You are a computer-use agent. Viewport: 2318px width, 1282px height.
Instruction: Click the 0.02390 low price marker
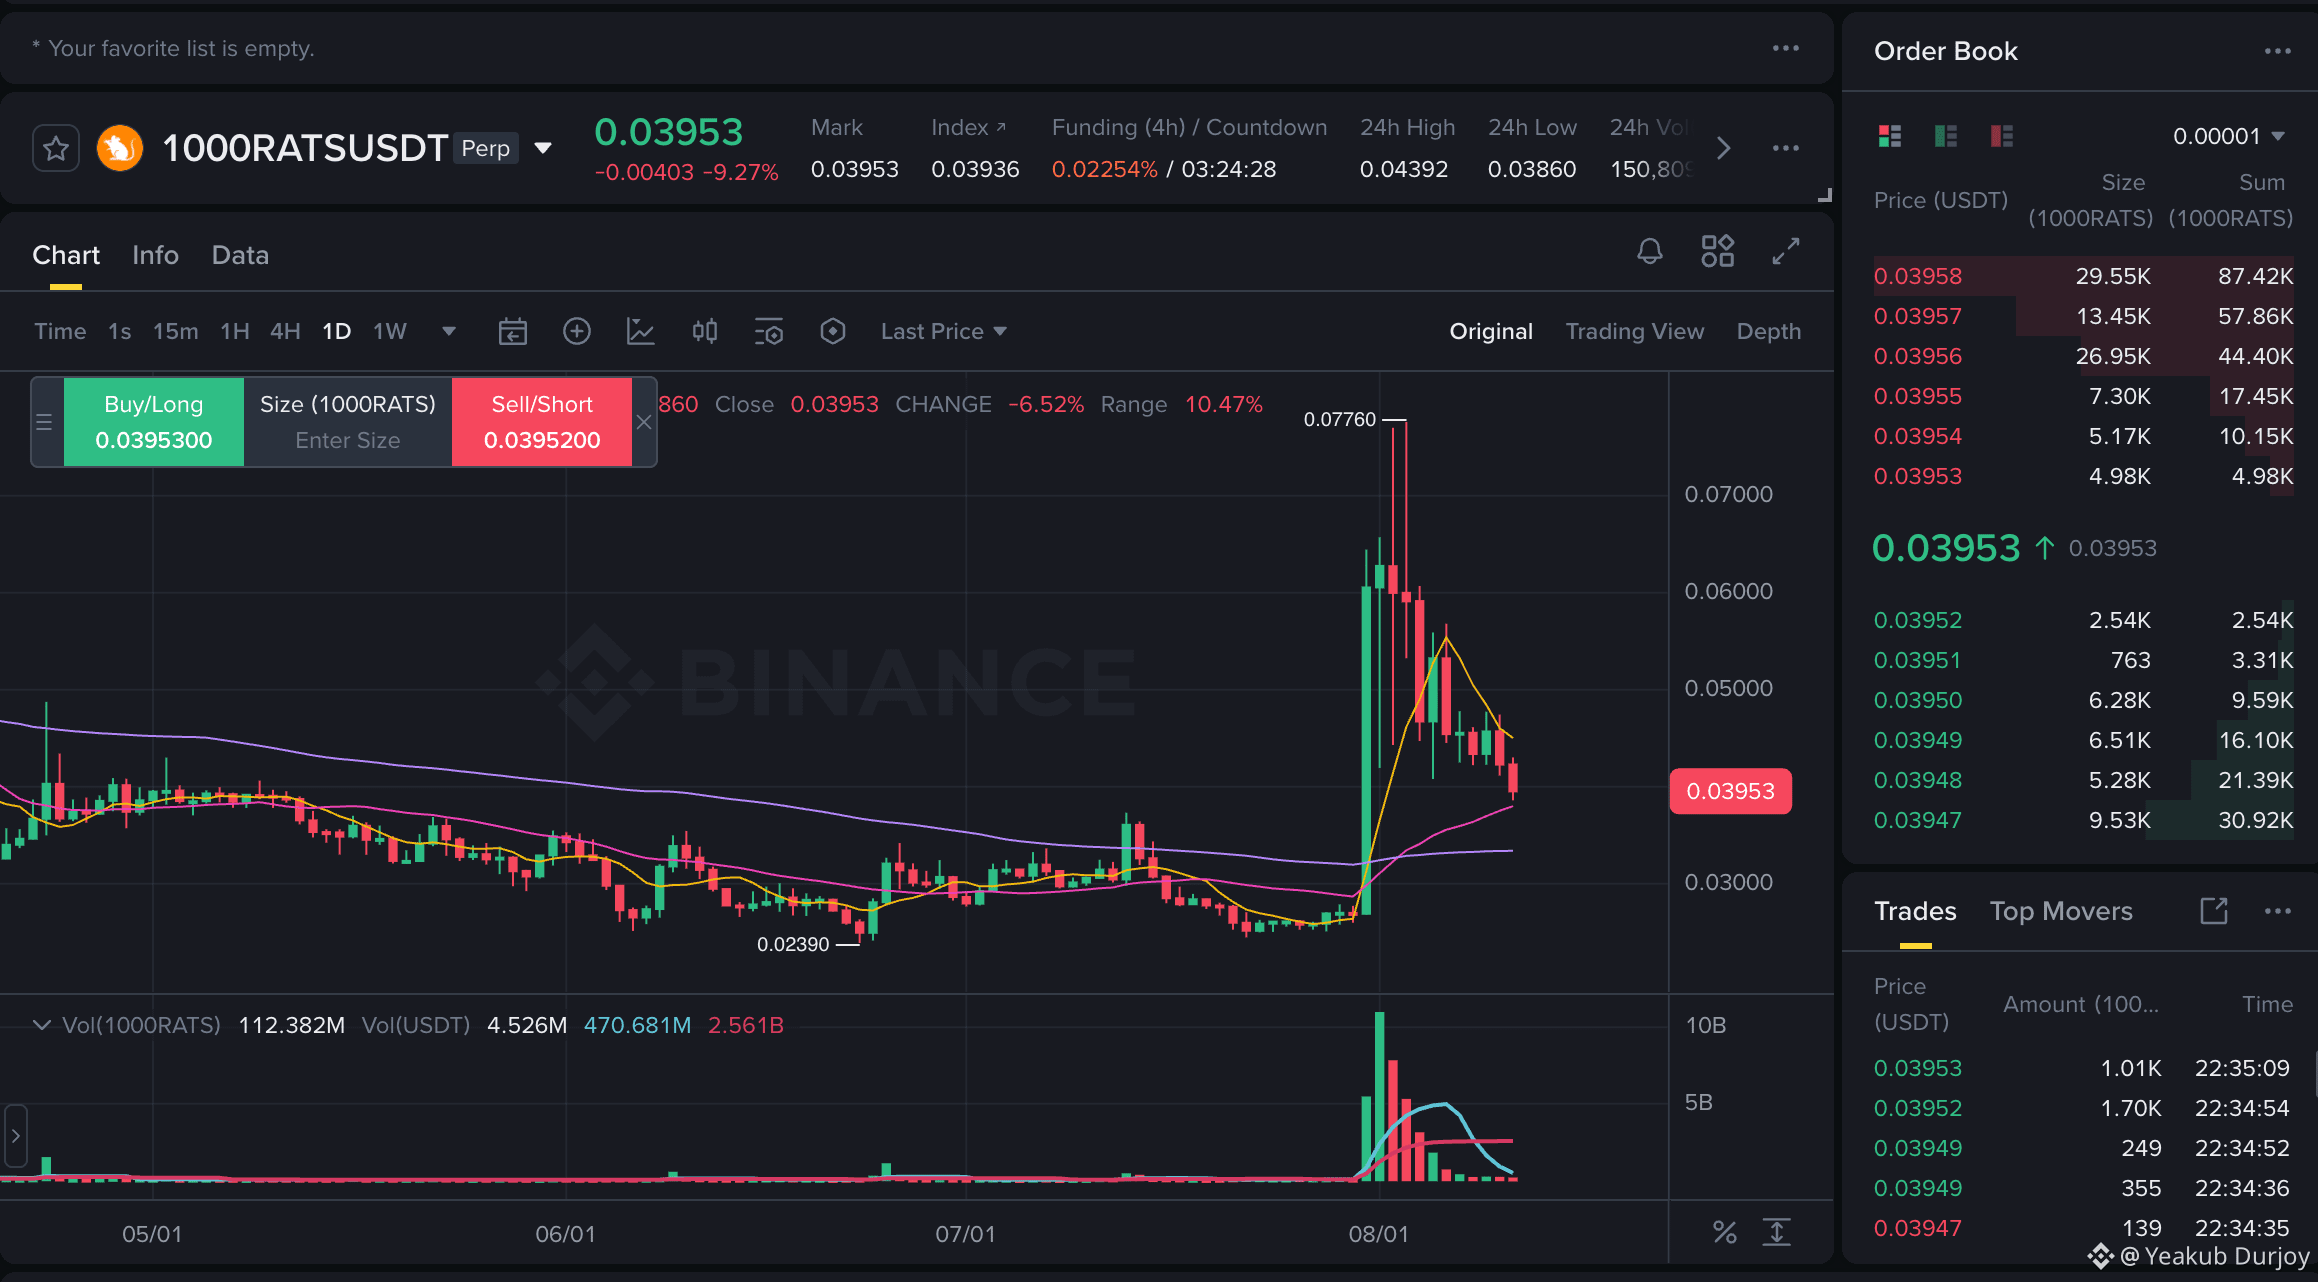tap(793, 944)
